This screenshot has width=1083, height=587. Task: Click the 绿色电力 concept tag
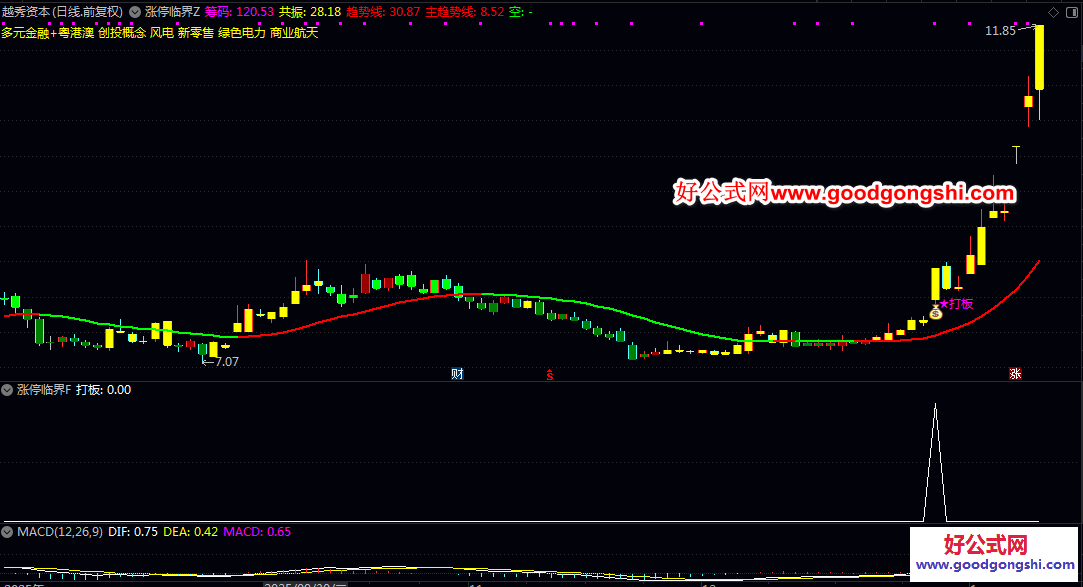[x=242, y=32]
